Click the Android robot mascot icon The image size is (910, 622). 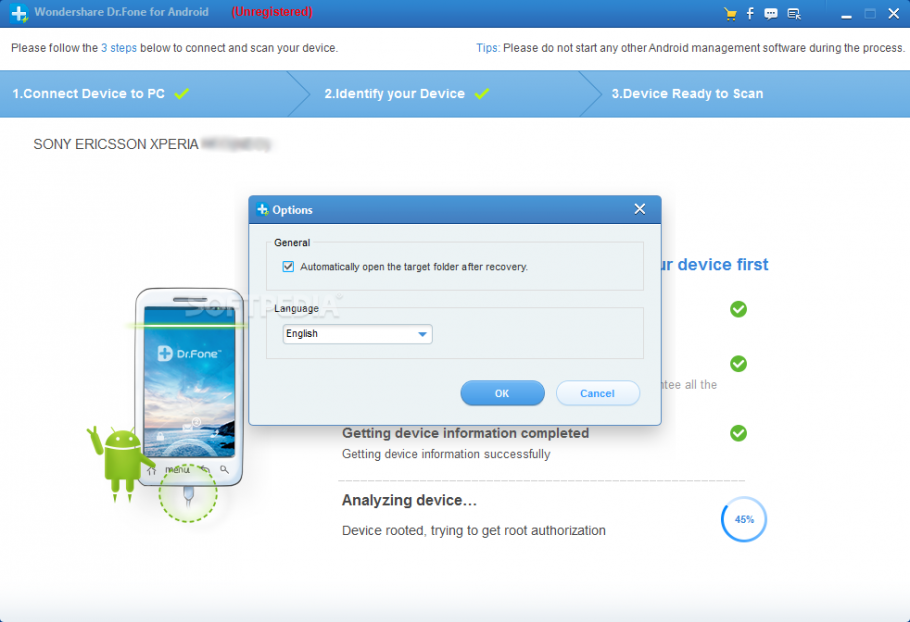click(x=119, y=464)
